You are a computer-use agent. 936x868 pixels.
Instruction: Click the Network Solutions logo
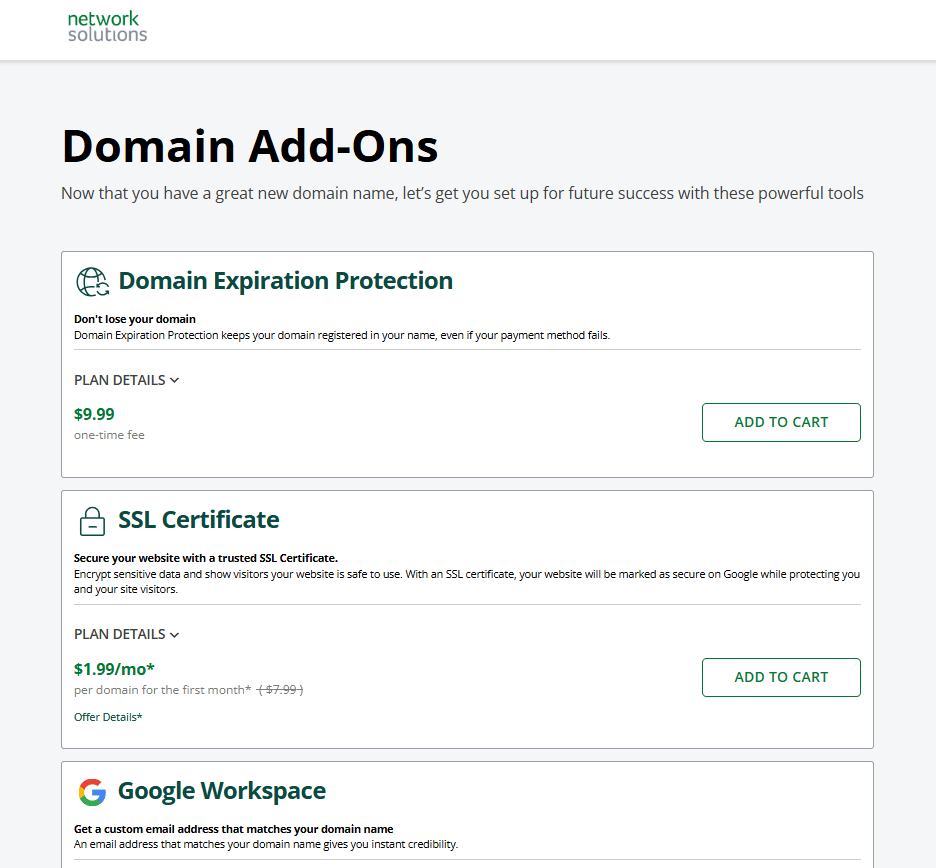tap(107, 27)
